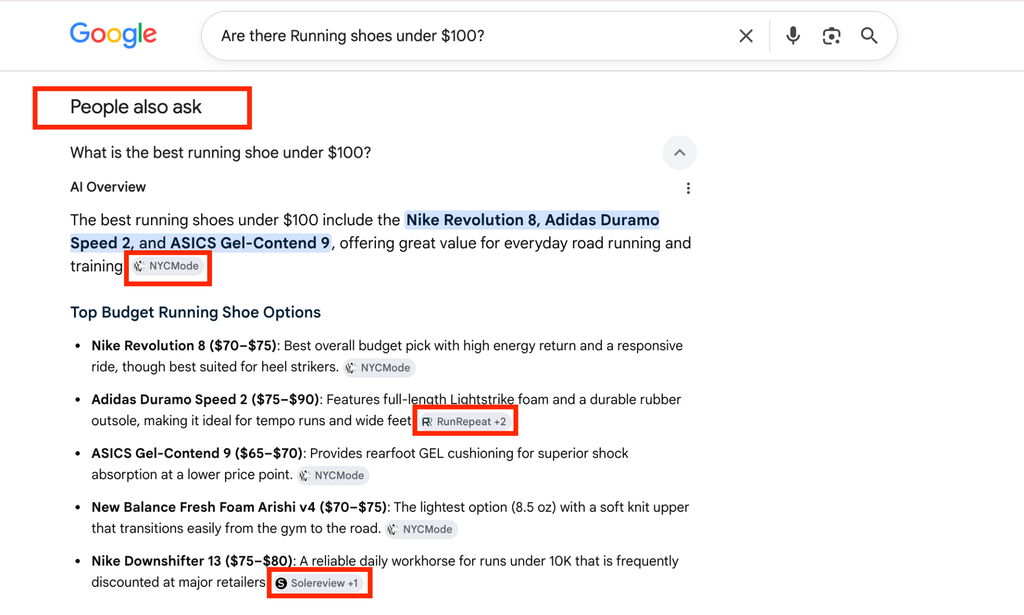
Task: Collapse the best running shoe question chevron
Action: pos(679,153)
